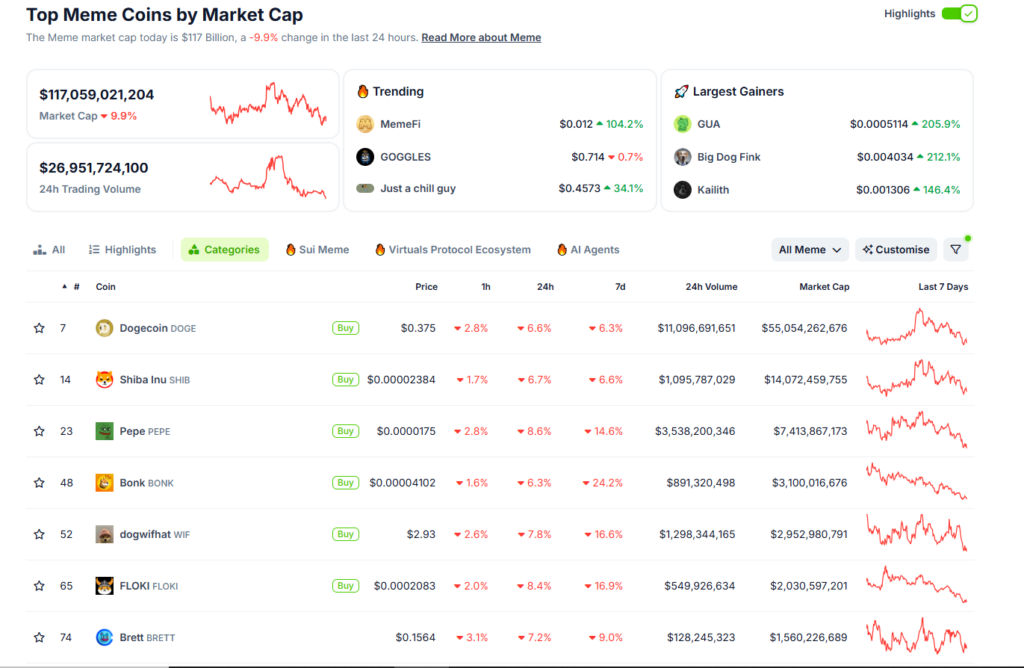The width and height of the screenshot is (1024, 668).
Task: Add FLOKI to favorites star
Action: [39, 586]
